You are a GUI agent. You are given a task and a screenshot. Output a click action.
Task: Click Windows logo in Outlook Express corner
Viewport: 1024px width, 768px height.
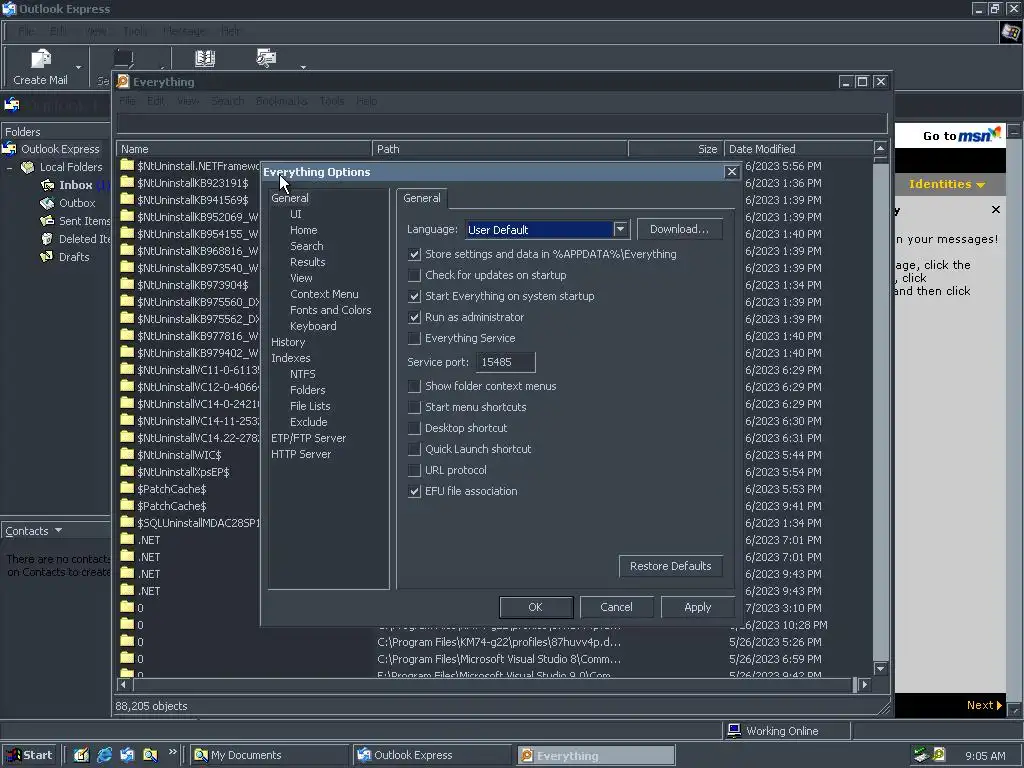pyautogui.click(x=1010, y=32)
